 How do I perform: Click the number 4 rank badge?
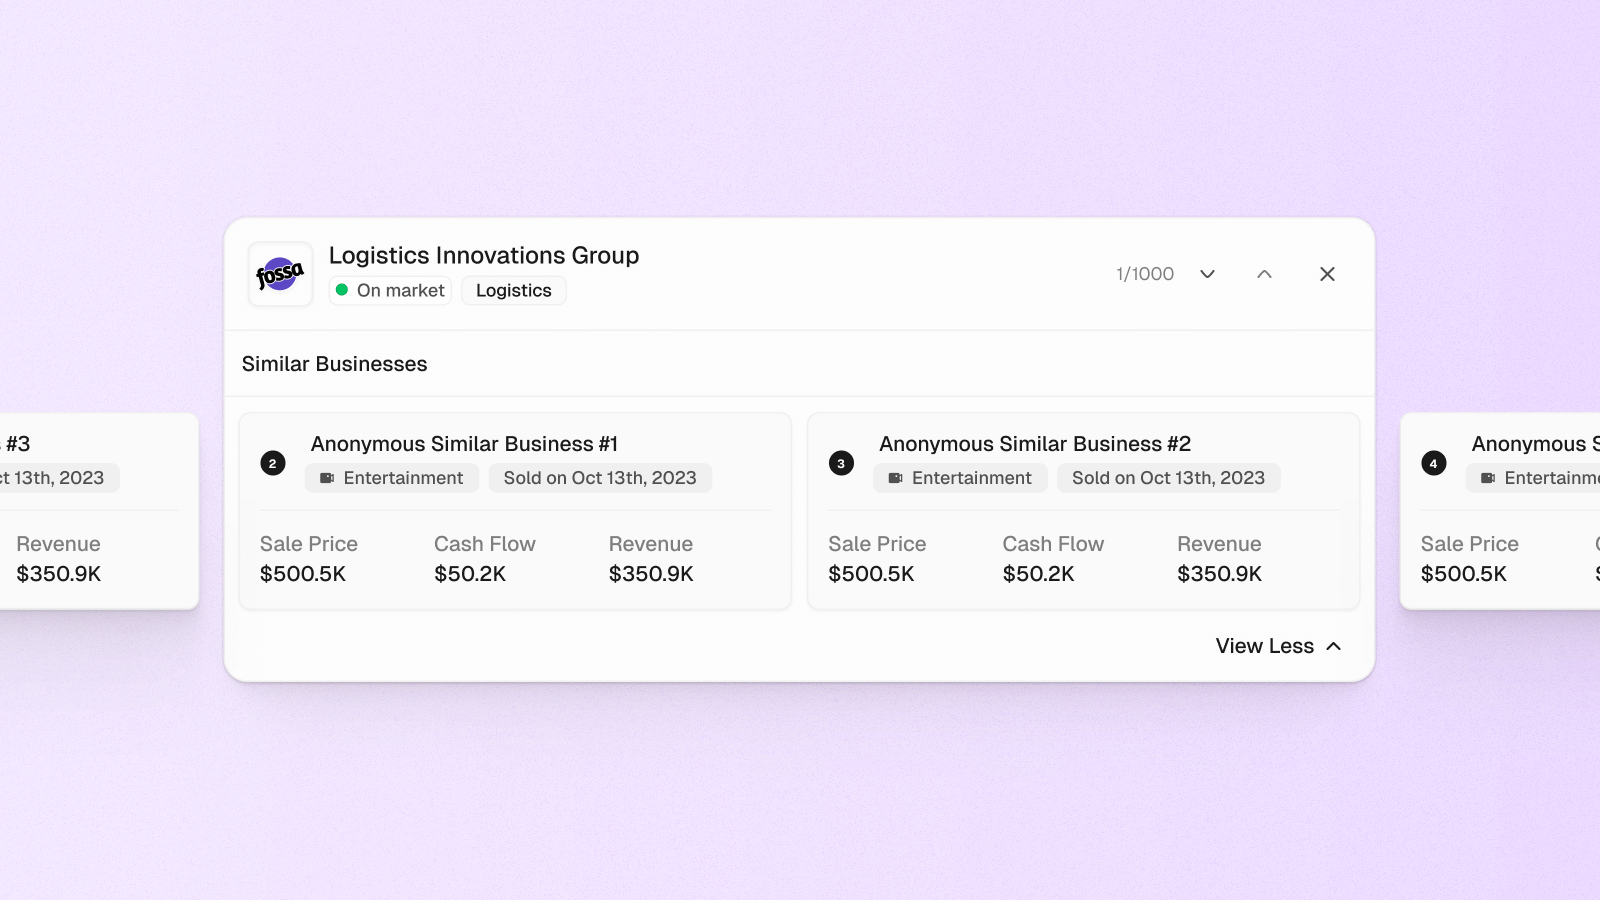coord(1433,463)
